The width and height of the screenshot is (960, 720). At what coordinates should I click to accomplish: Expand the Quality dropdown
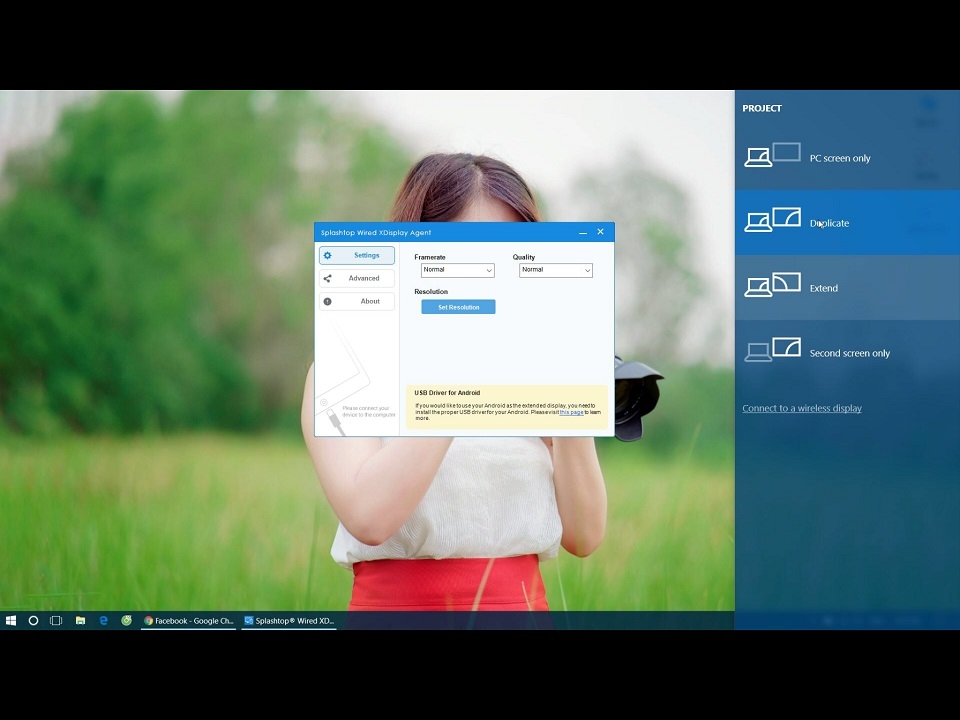coord(556,270)
